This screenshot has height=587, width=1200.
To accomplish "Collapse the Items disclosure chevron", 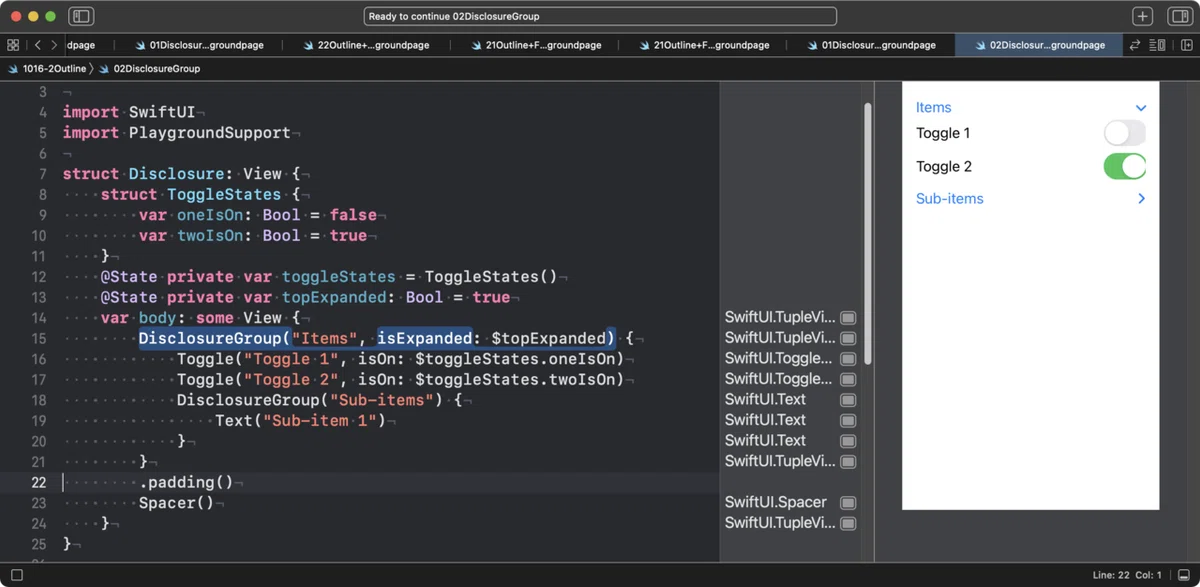I will pos(1141,108).
